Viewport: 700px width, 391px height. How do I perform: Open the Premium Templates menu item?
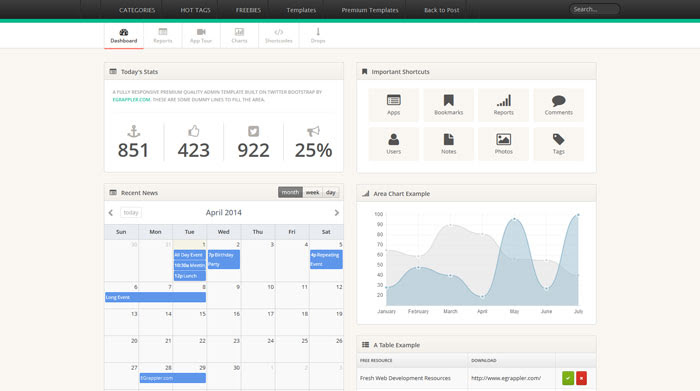(x=370, y=10)
